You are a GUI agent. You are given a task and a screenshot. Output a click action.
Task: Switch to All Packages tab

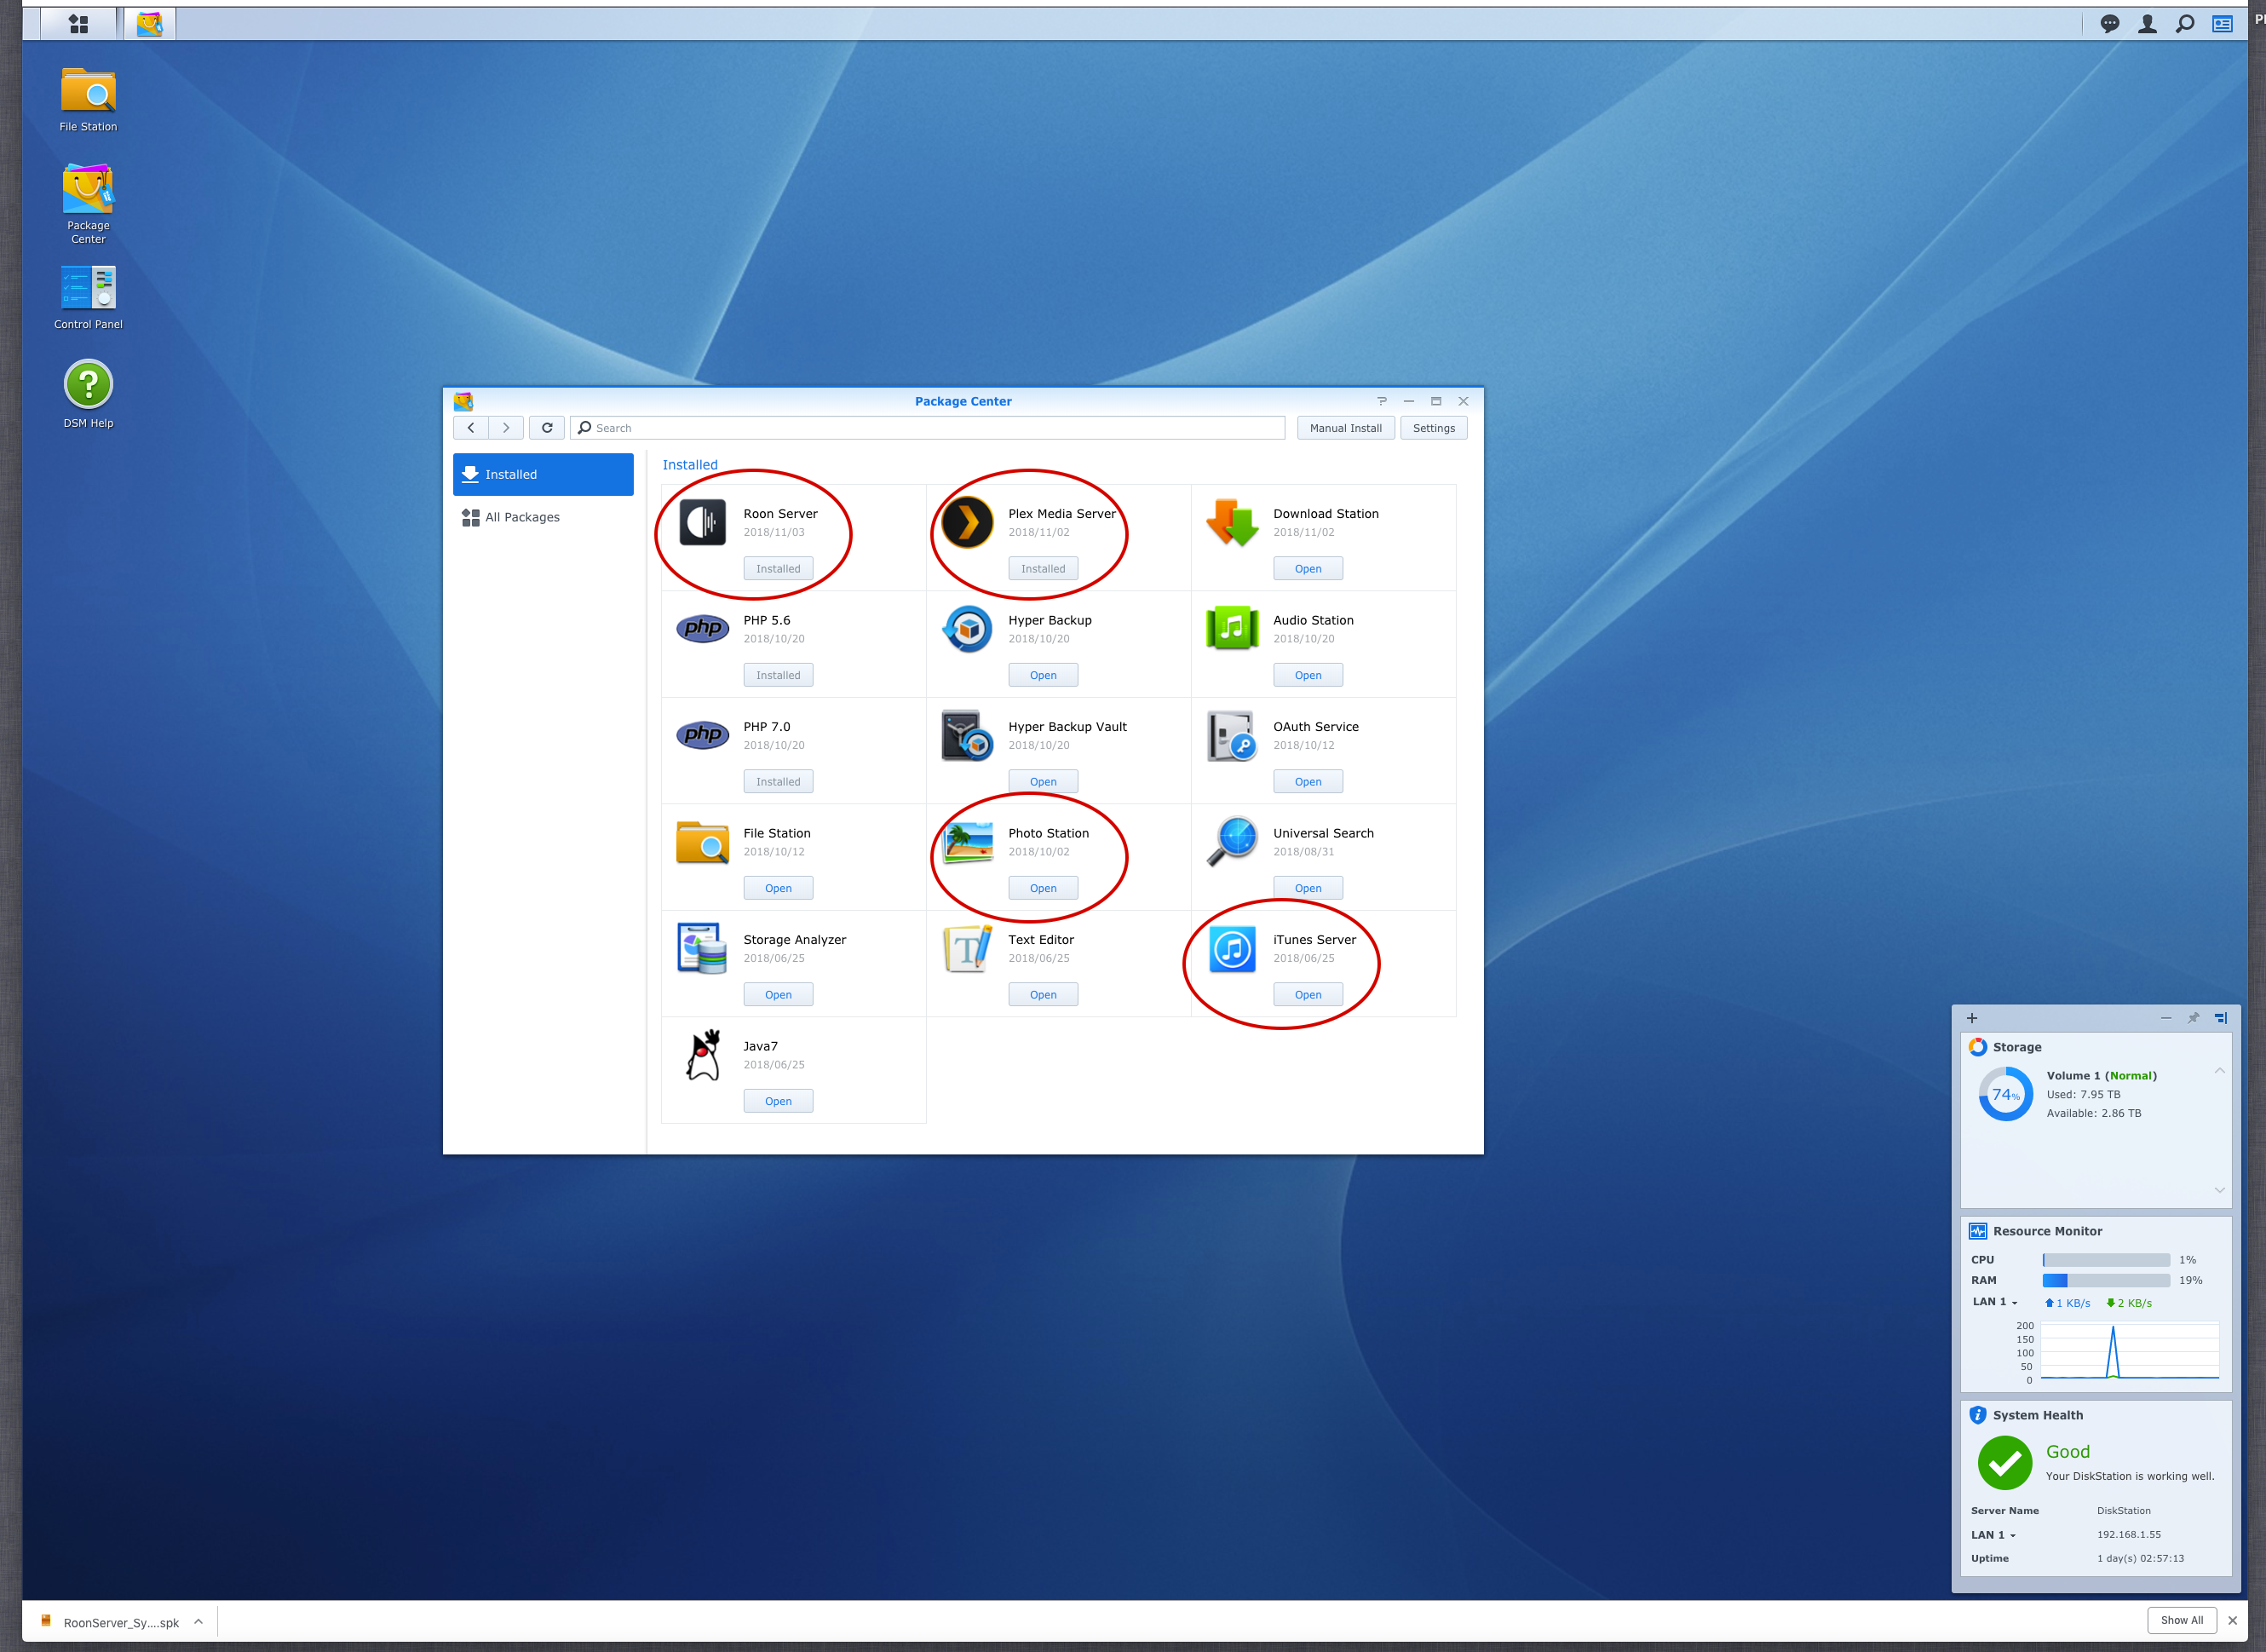point(521,517)
